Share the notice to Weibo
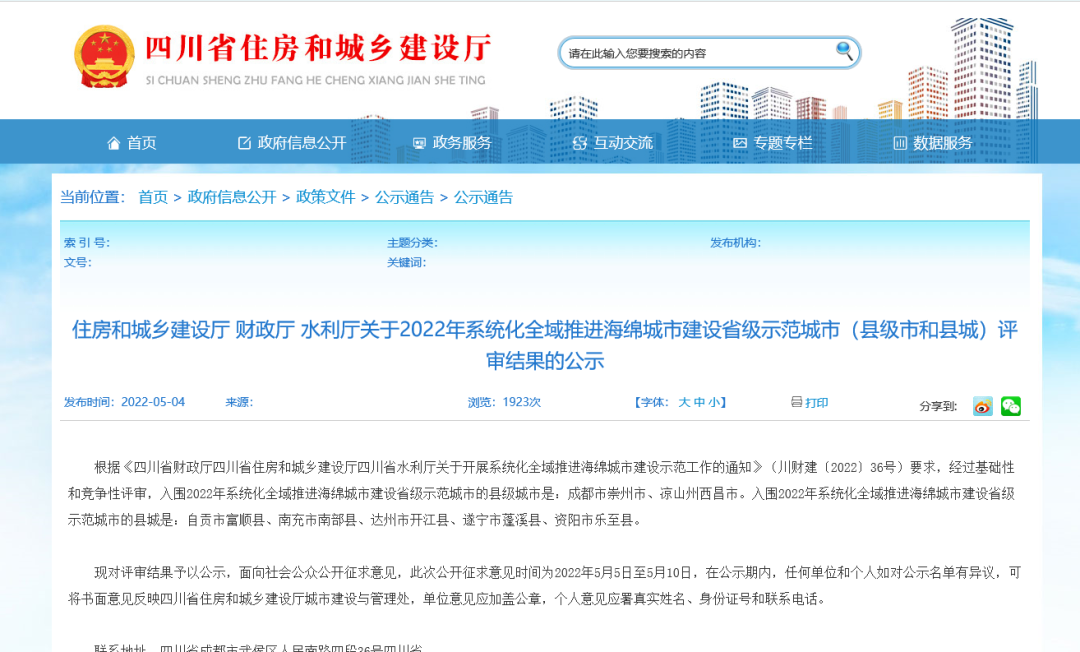The height and width of the screenshot is (652, 1080). 983,406
